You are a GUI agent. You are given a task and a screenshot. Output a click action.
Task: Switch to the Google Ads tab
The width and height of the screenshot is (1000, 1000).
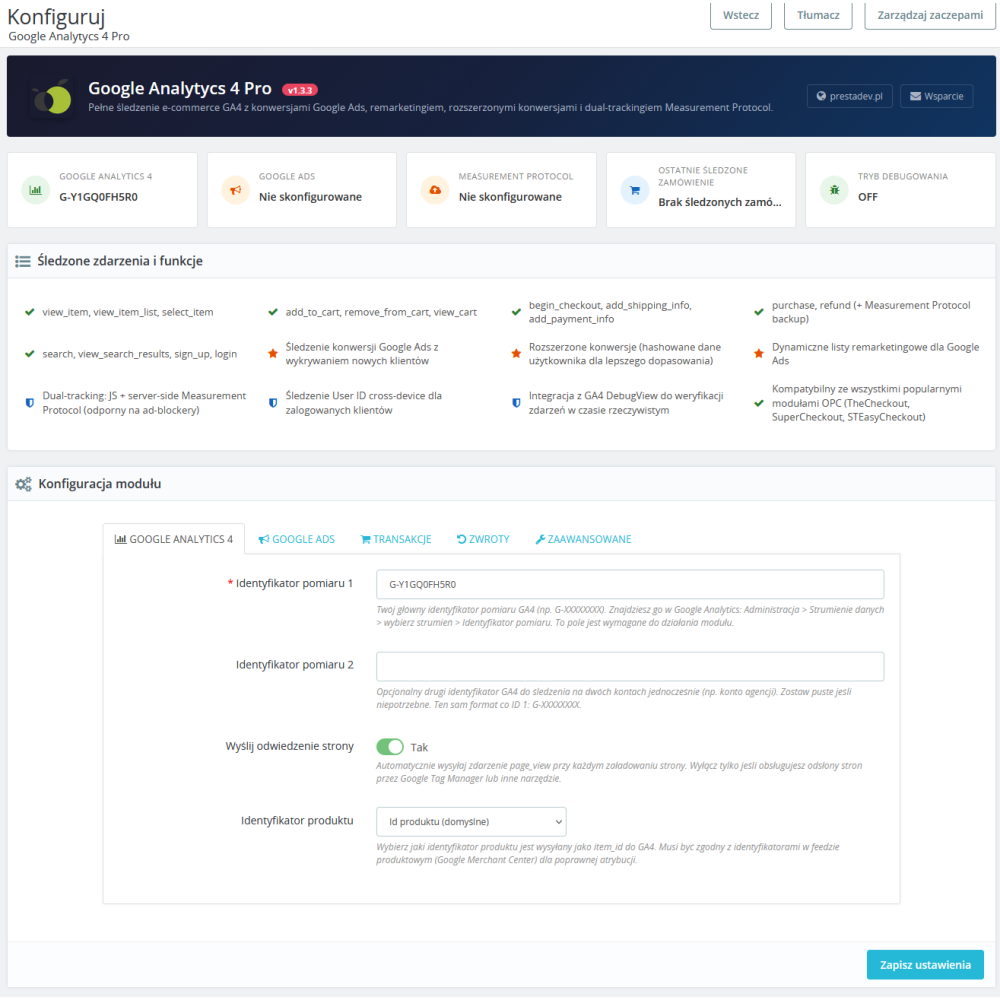297,540
